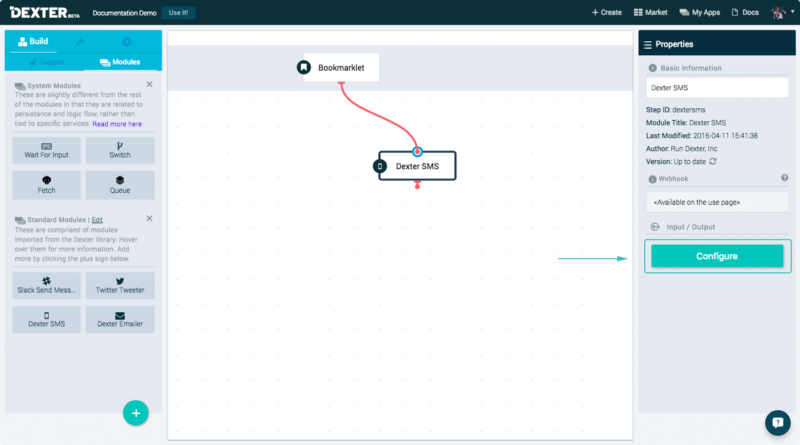Click the Last Modified timestamp text
The image size is (800, 445).
pyautogui.click(x=702, y=136)
